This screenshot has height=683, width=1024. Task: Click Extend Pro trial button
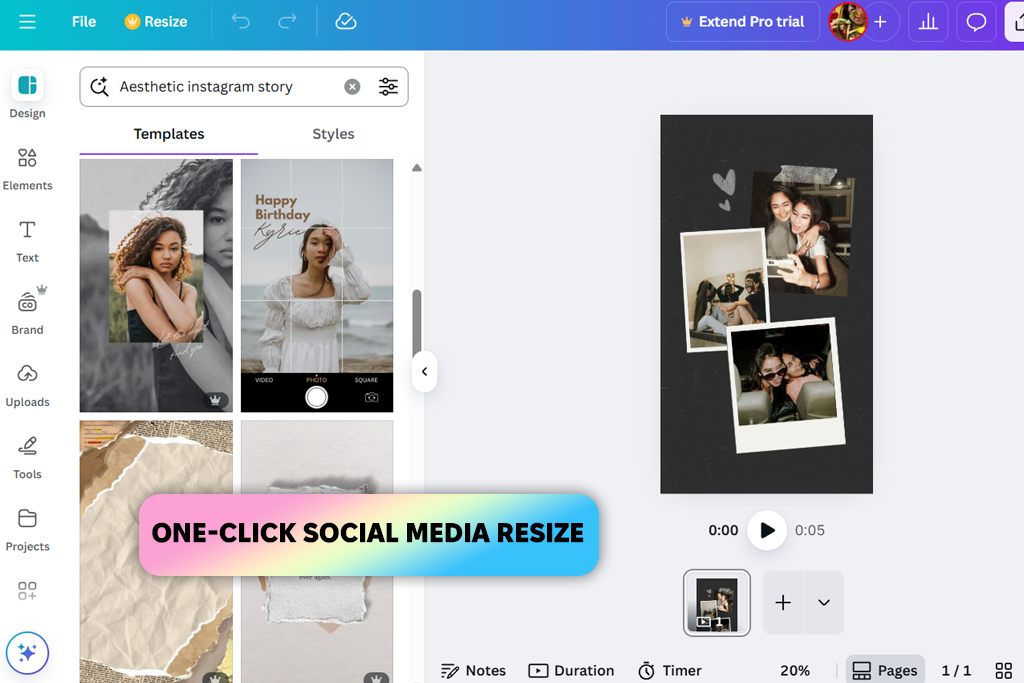click(x=743, y=22)
